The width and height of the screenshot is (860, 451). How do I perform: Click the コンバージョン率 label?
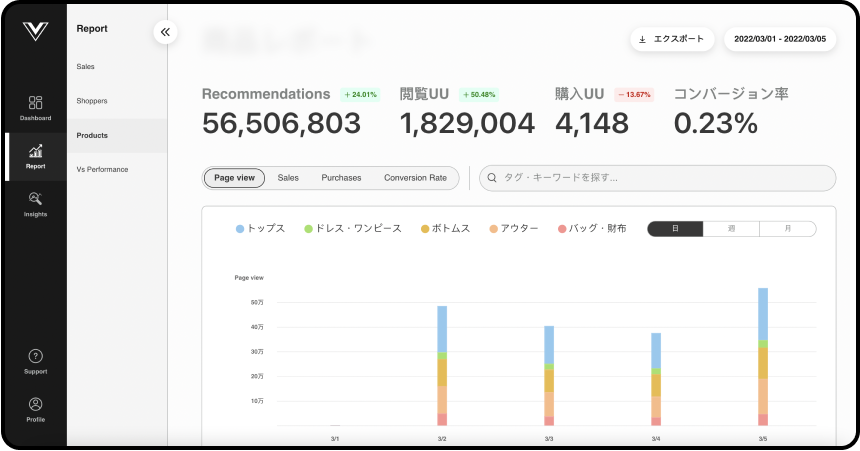coord(731,94)
